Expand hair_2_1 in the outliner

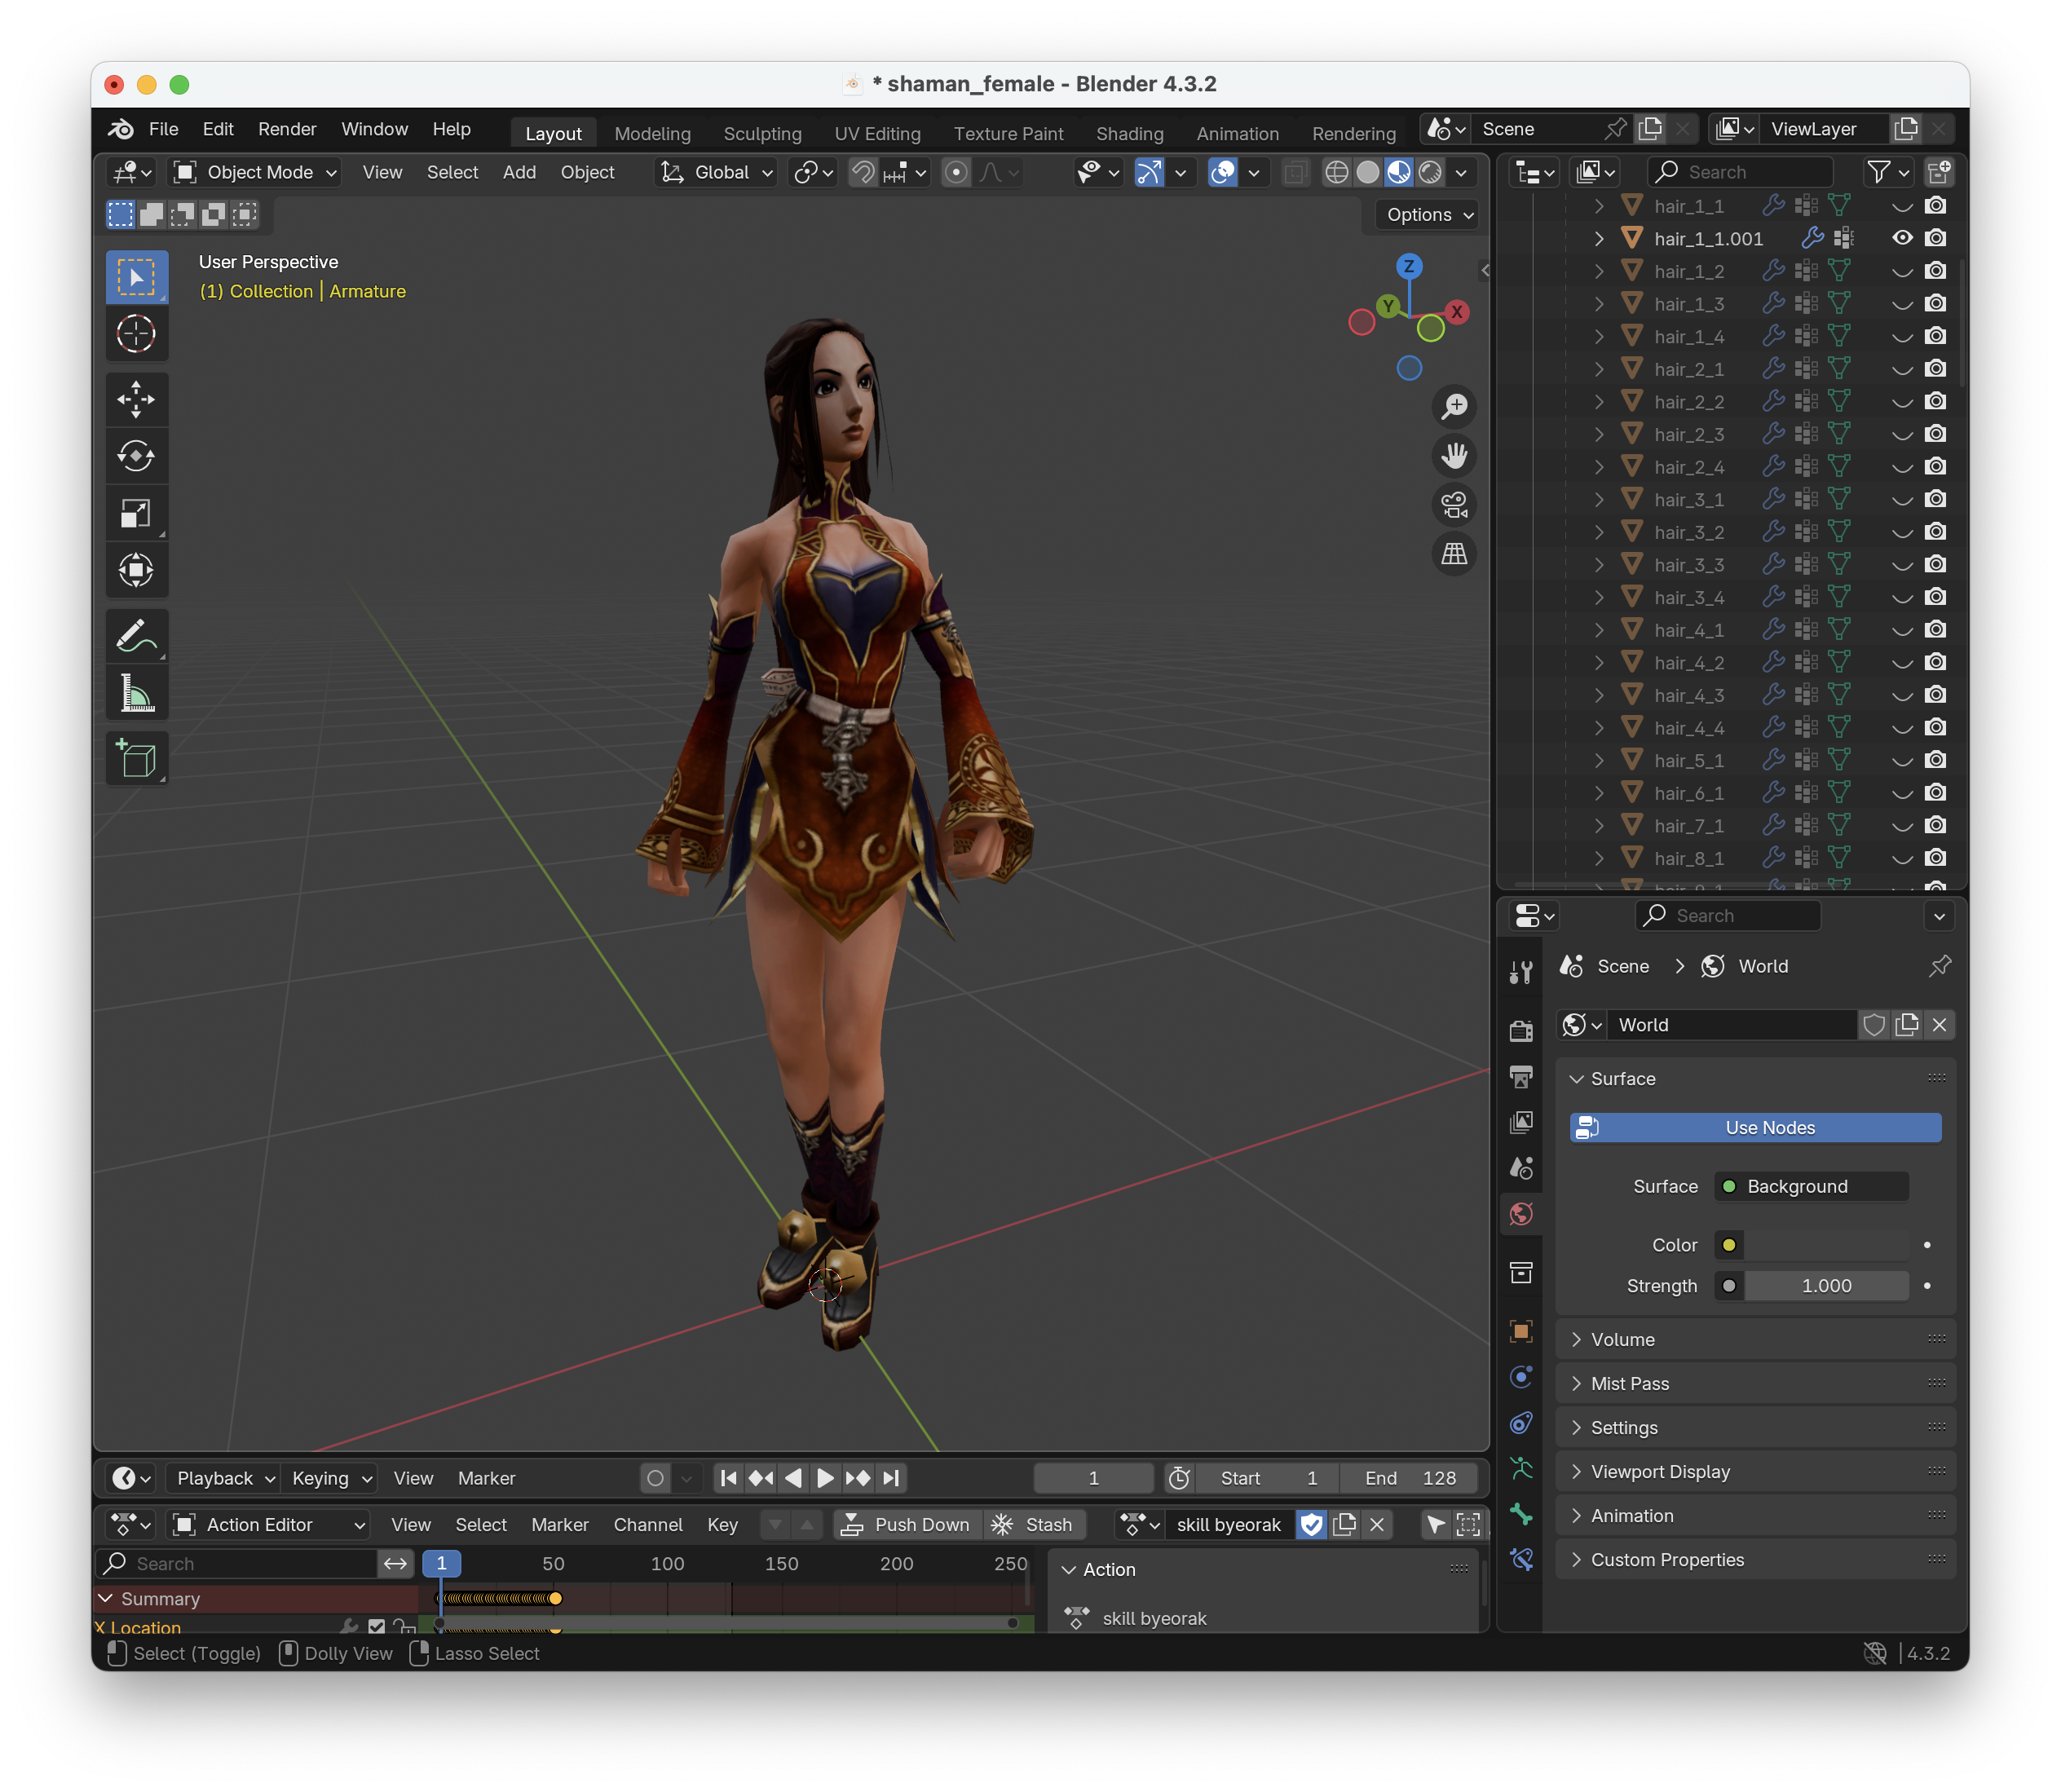click(1599, 369)
